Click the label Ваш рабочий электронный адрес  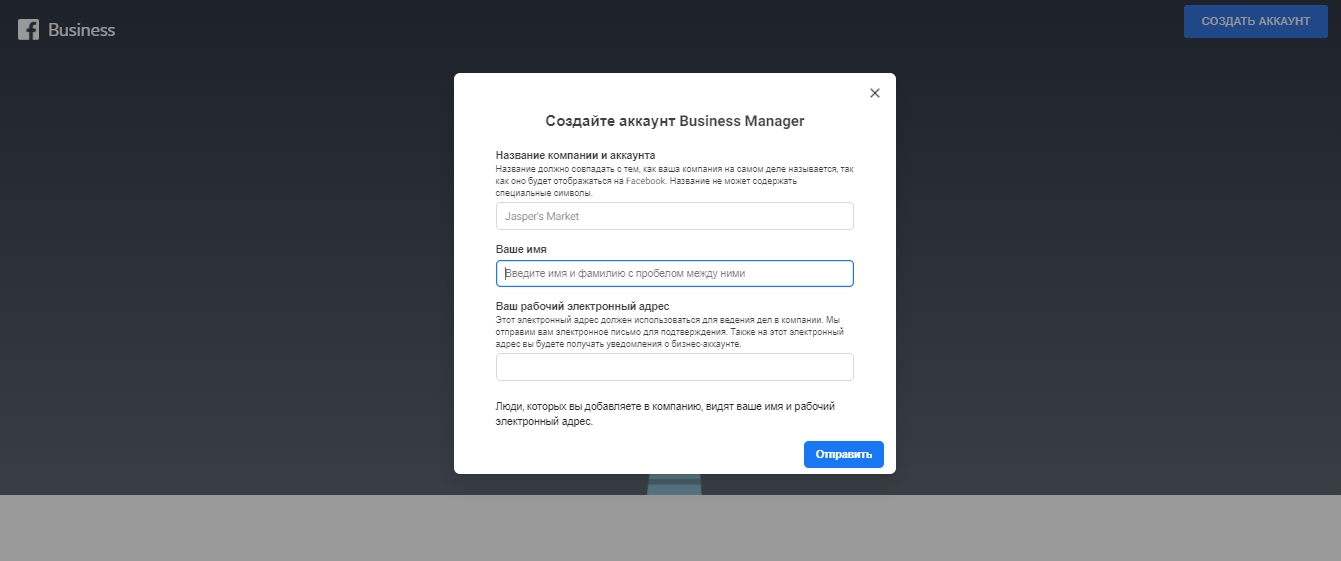click(582, 306)
